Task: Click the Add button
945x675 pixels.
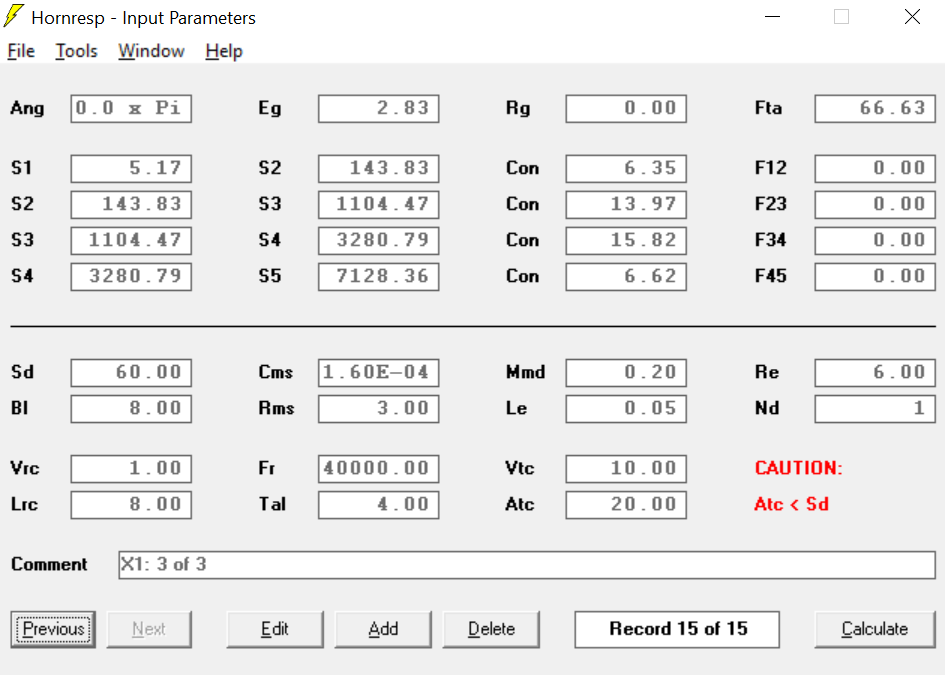Action: click(383, 629)
